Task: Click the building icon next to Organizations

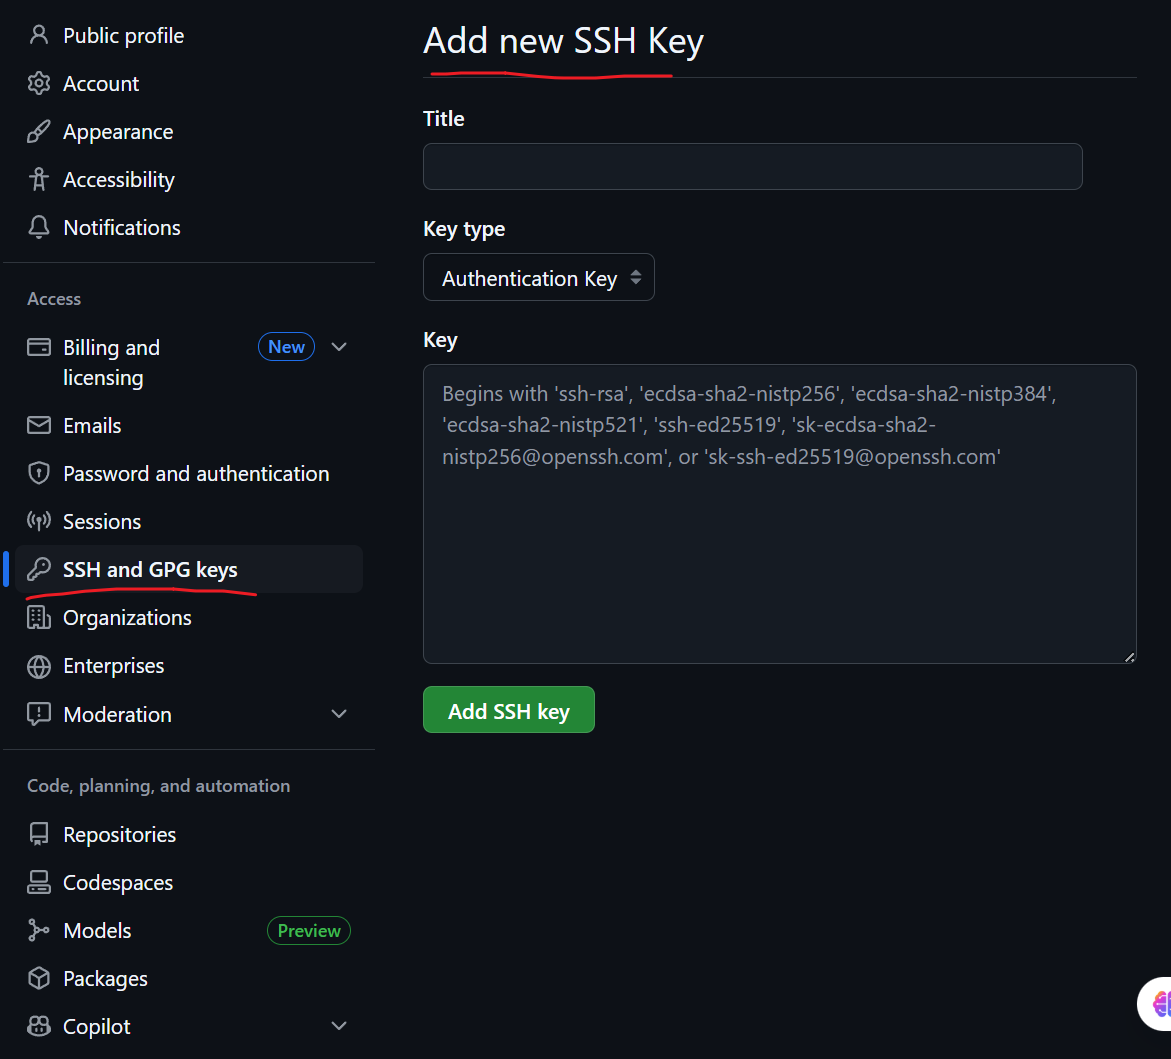Action: (39, 618)
